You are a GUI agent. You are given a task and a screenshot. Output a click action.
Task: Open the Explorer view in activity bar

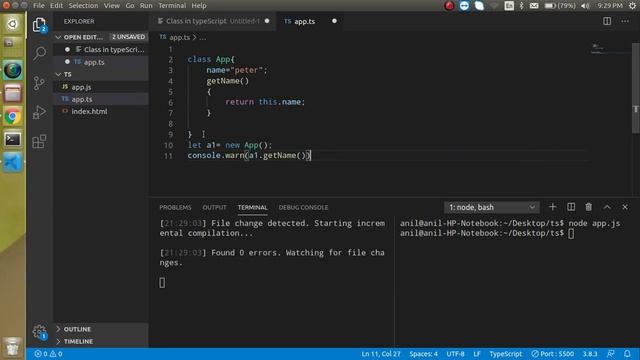click(x=39, y=25)
